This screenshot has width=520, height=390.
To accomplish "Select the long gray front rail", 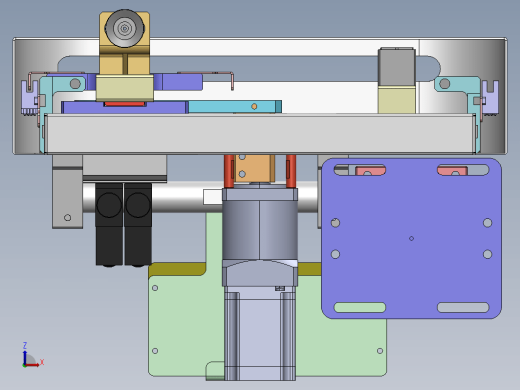I will pos(260,134).
